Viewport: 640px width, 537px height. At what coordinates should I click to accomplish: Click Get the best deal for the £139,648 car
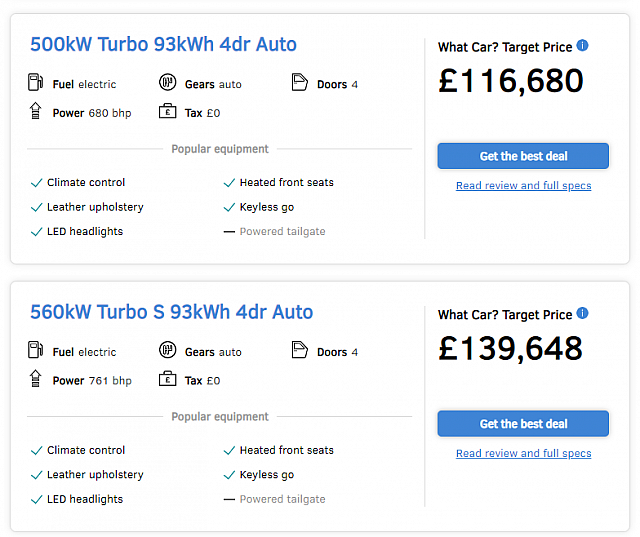523,424
